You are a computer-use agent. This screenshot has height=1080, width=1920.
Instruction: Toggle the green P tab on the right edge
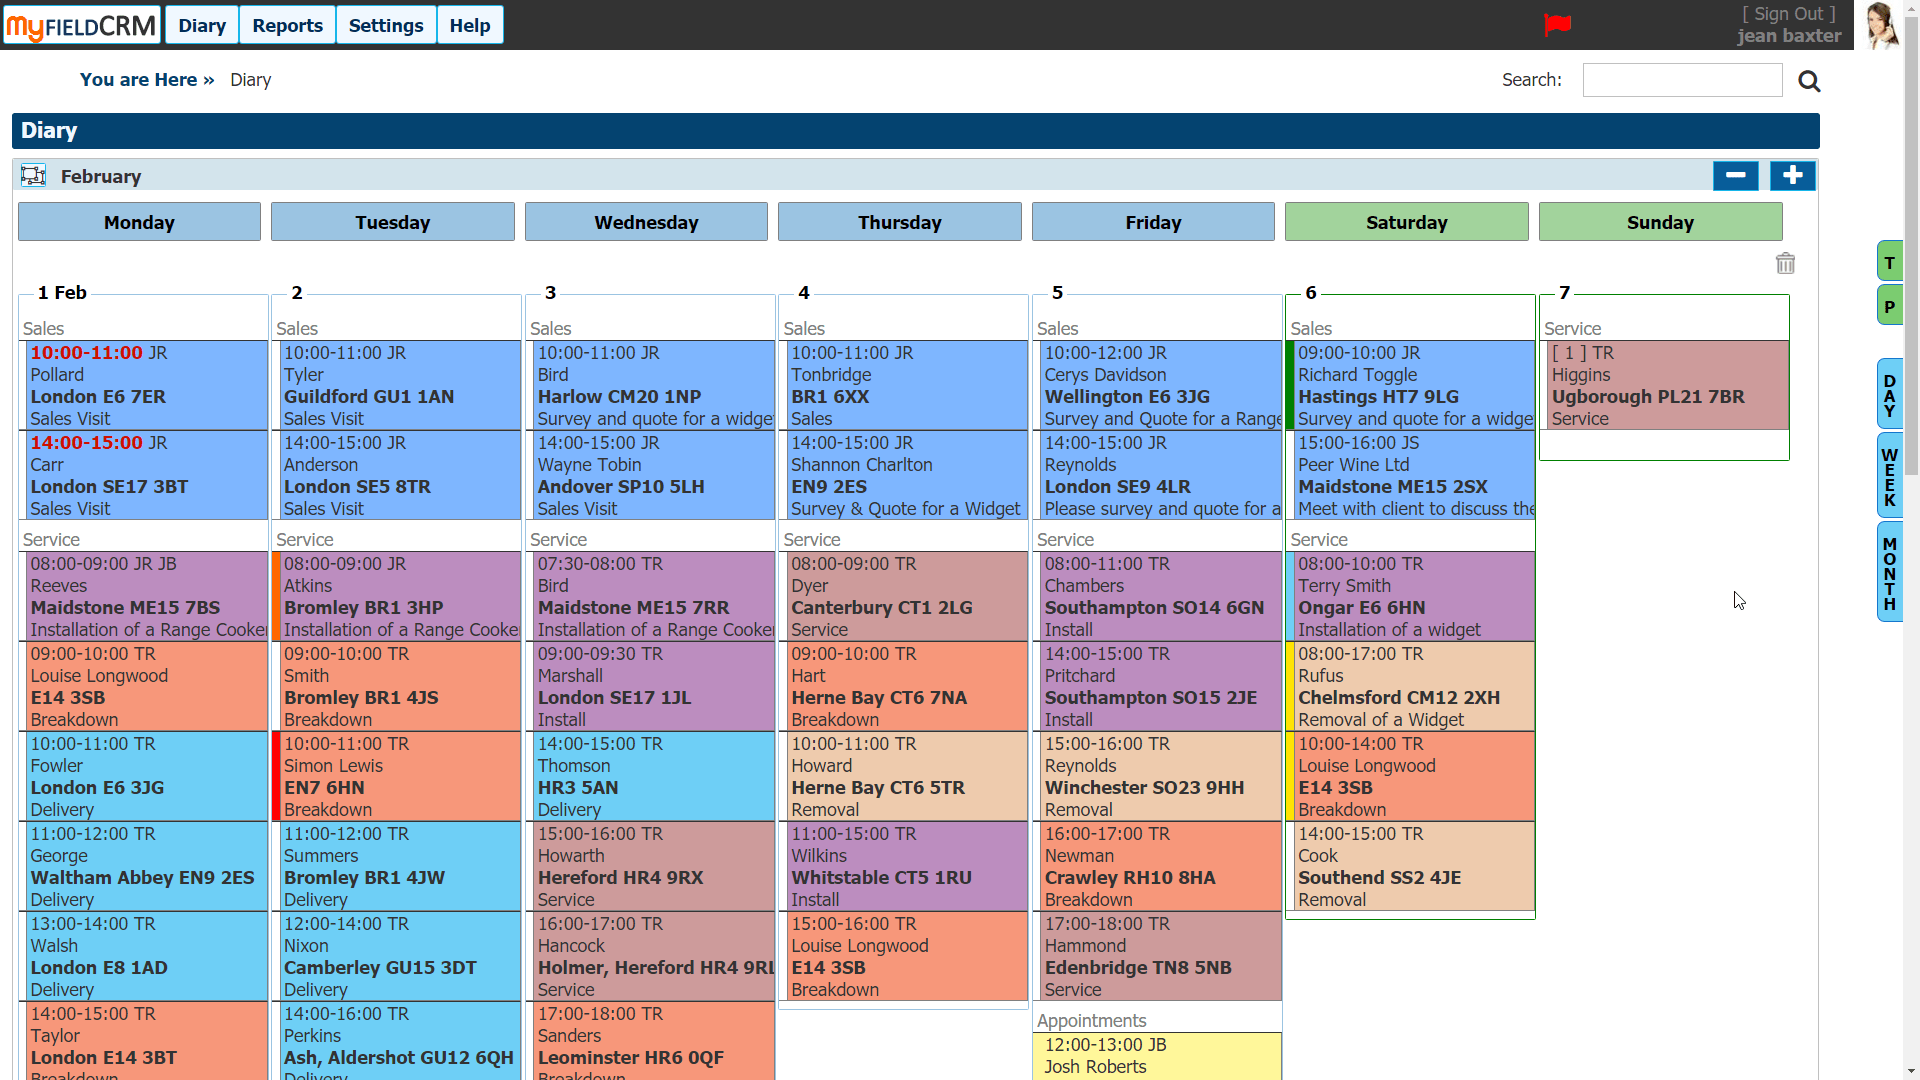point(1890,305)
